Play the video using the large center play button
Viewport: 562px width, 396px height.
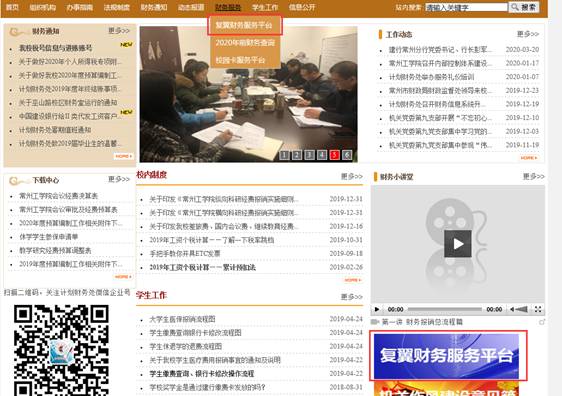(x=458, y=244)
